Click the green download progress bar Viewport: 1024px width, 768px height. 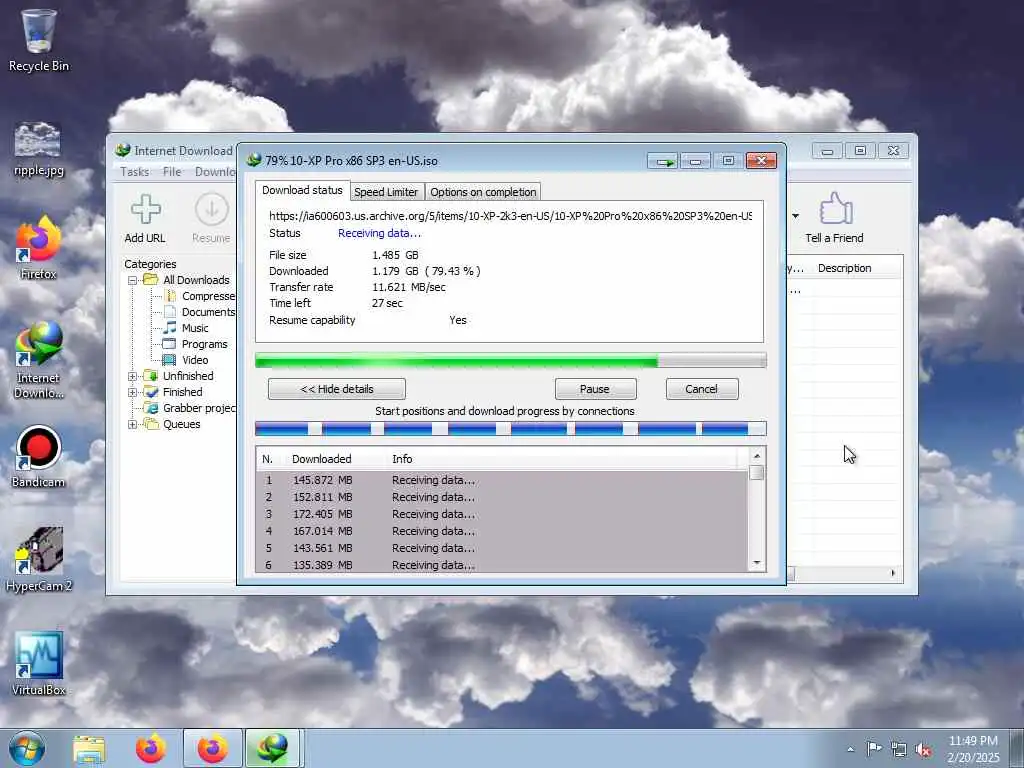click(511, 360)
